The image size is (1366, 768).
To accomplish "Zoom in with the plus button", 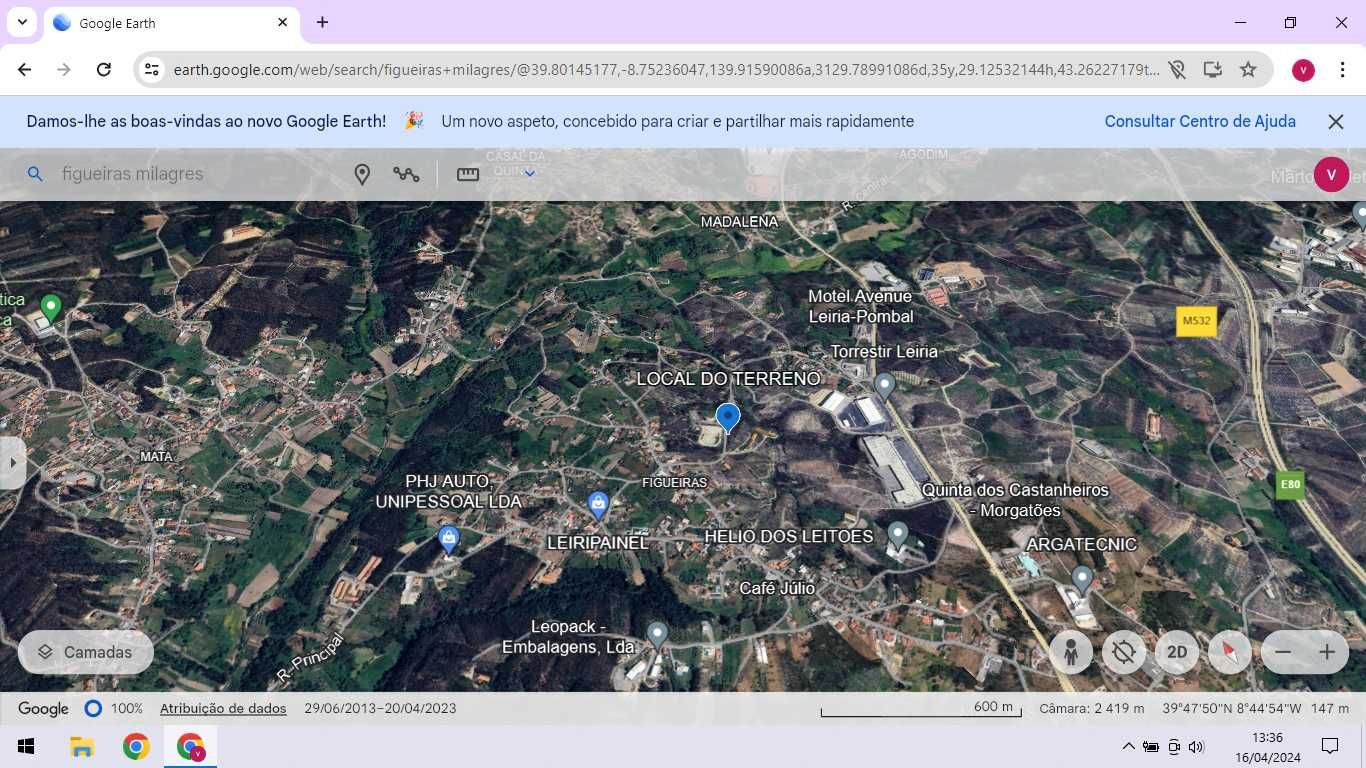I will click(1327, 653).
